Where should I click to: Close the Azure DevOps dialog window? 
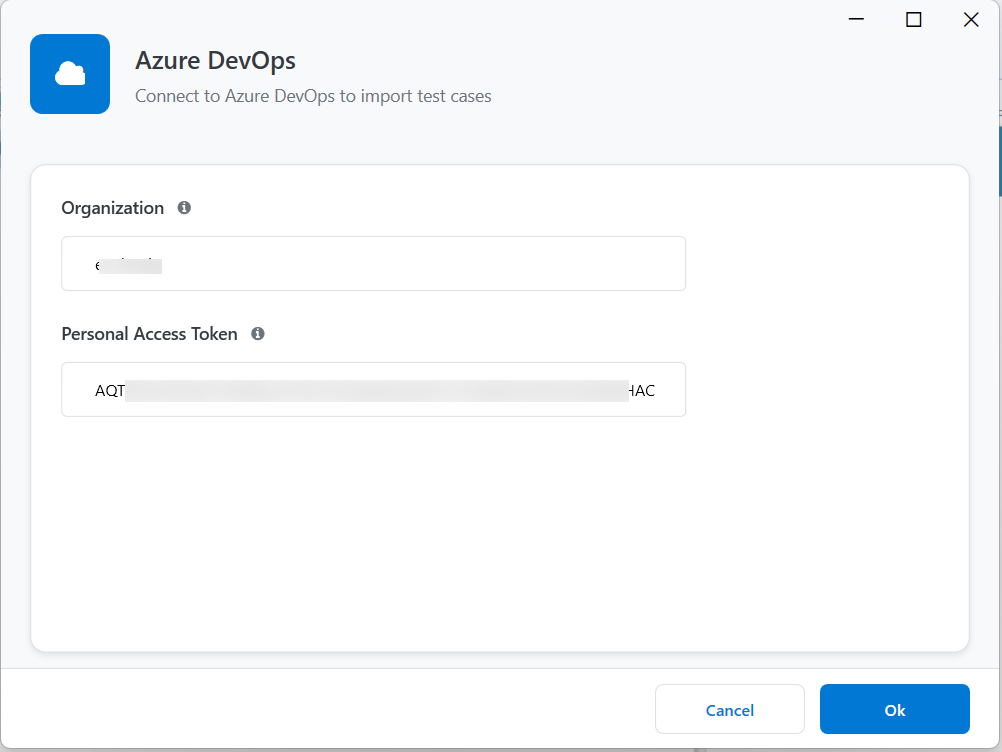click(x=971, y=20)
